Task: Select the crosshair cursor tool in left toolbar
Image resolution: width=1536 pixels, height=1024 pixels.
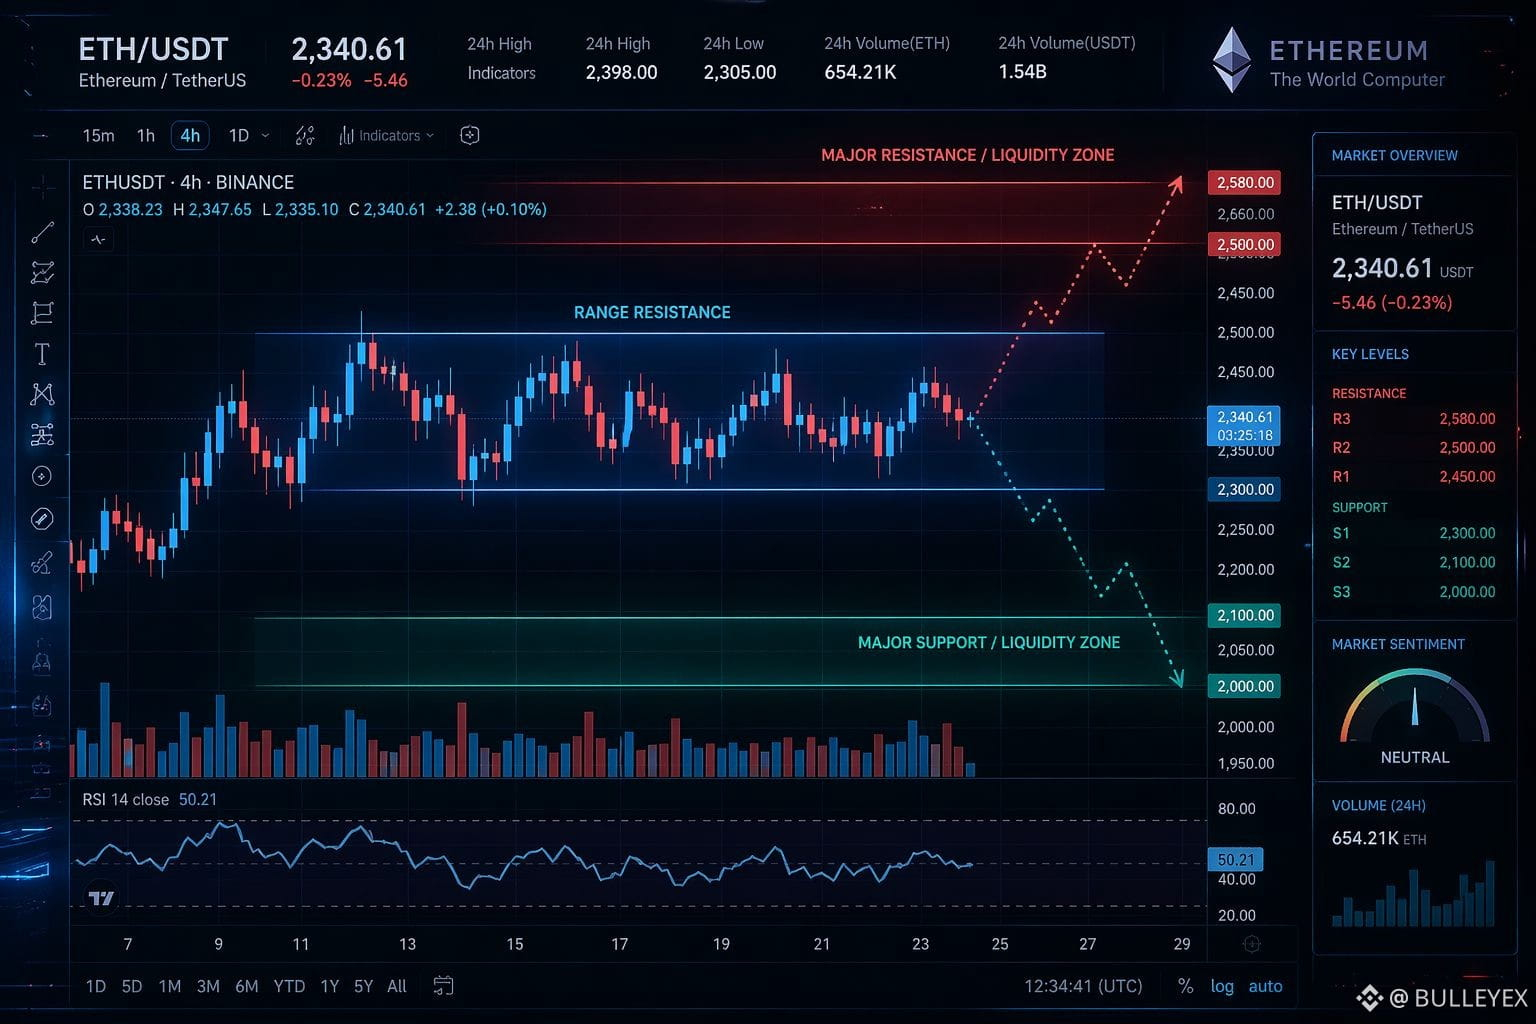Action: click(42, 187)
